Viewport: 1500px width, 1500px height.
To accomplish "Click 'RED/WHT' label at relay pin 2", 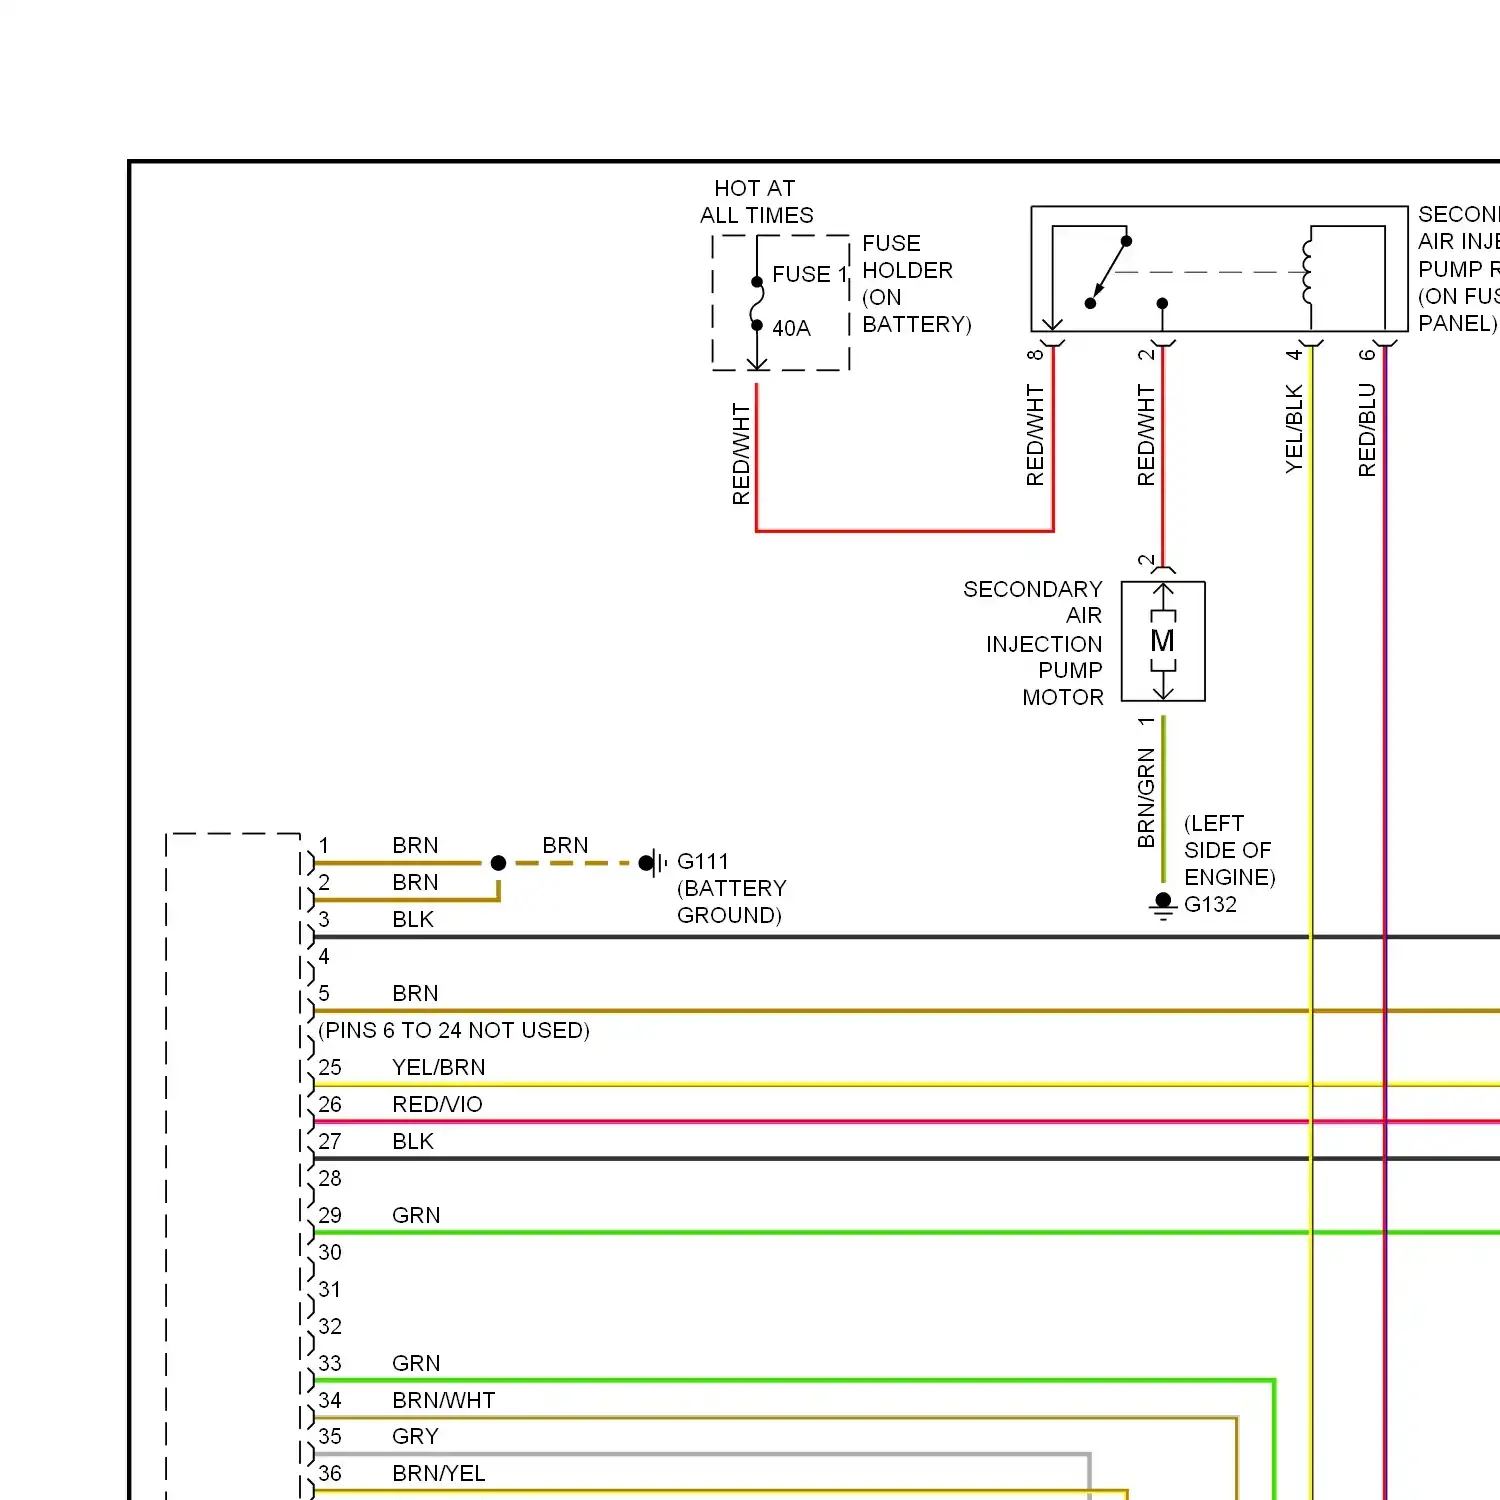I will 1146,436.
